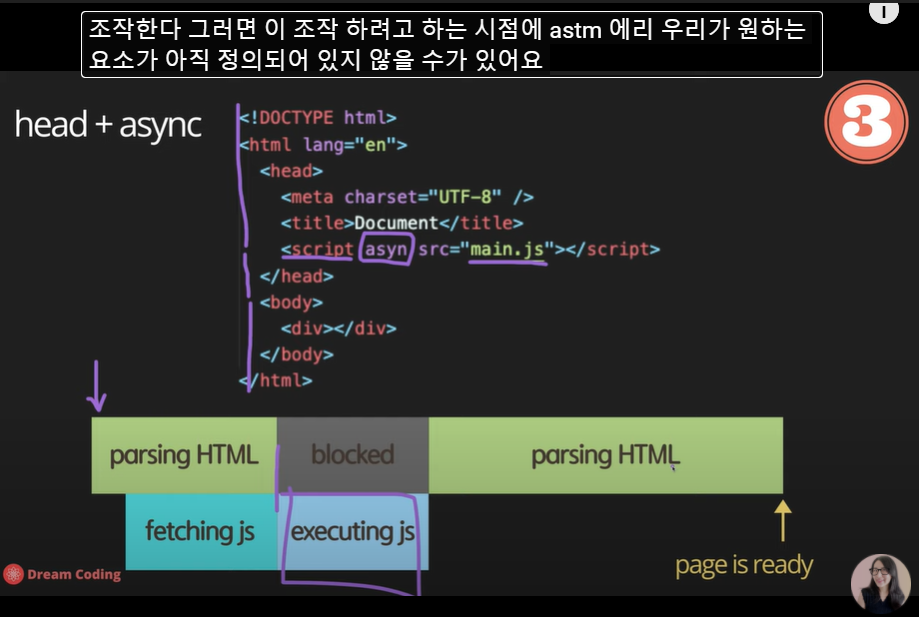The image size is (919, 617).
Task: Click the gray "blocked" timeline block
Action: click(353, 455)
